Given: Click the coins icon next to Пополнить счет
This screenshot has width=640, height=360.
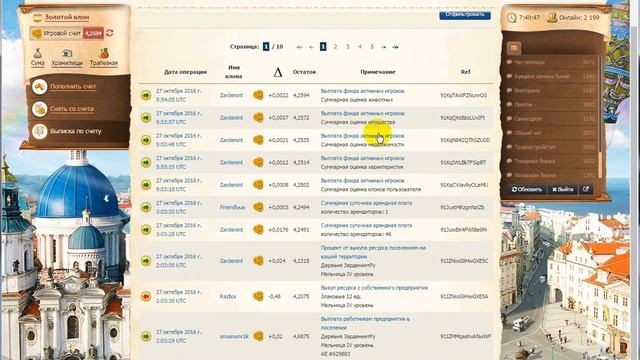Looking at the screenshot, I should [40, 87].
